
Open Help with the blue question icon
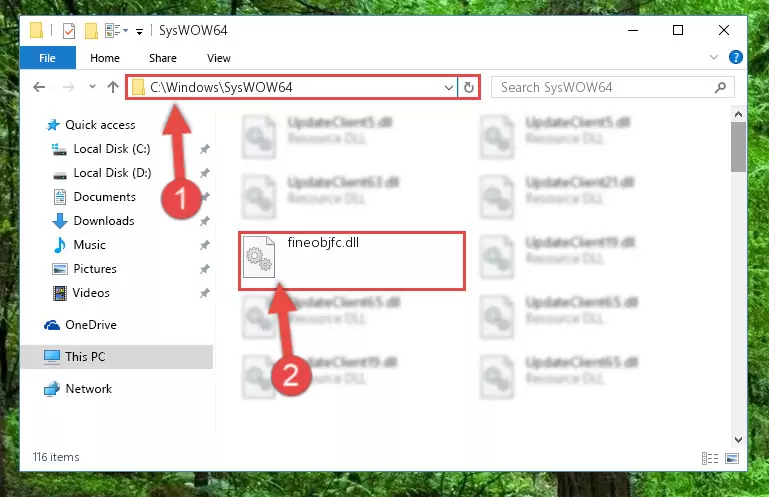[735, 57]
